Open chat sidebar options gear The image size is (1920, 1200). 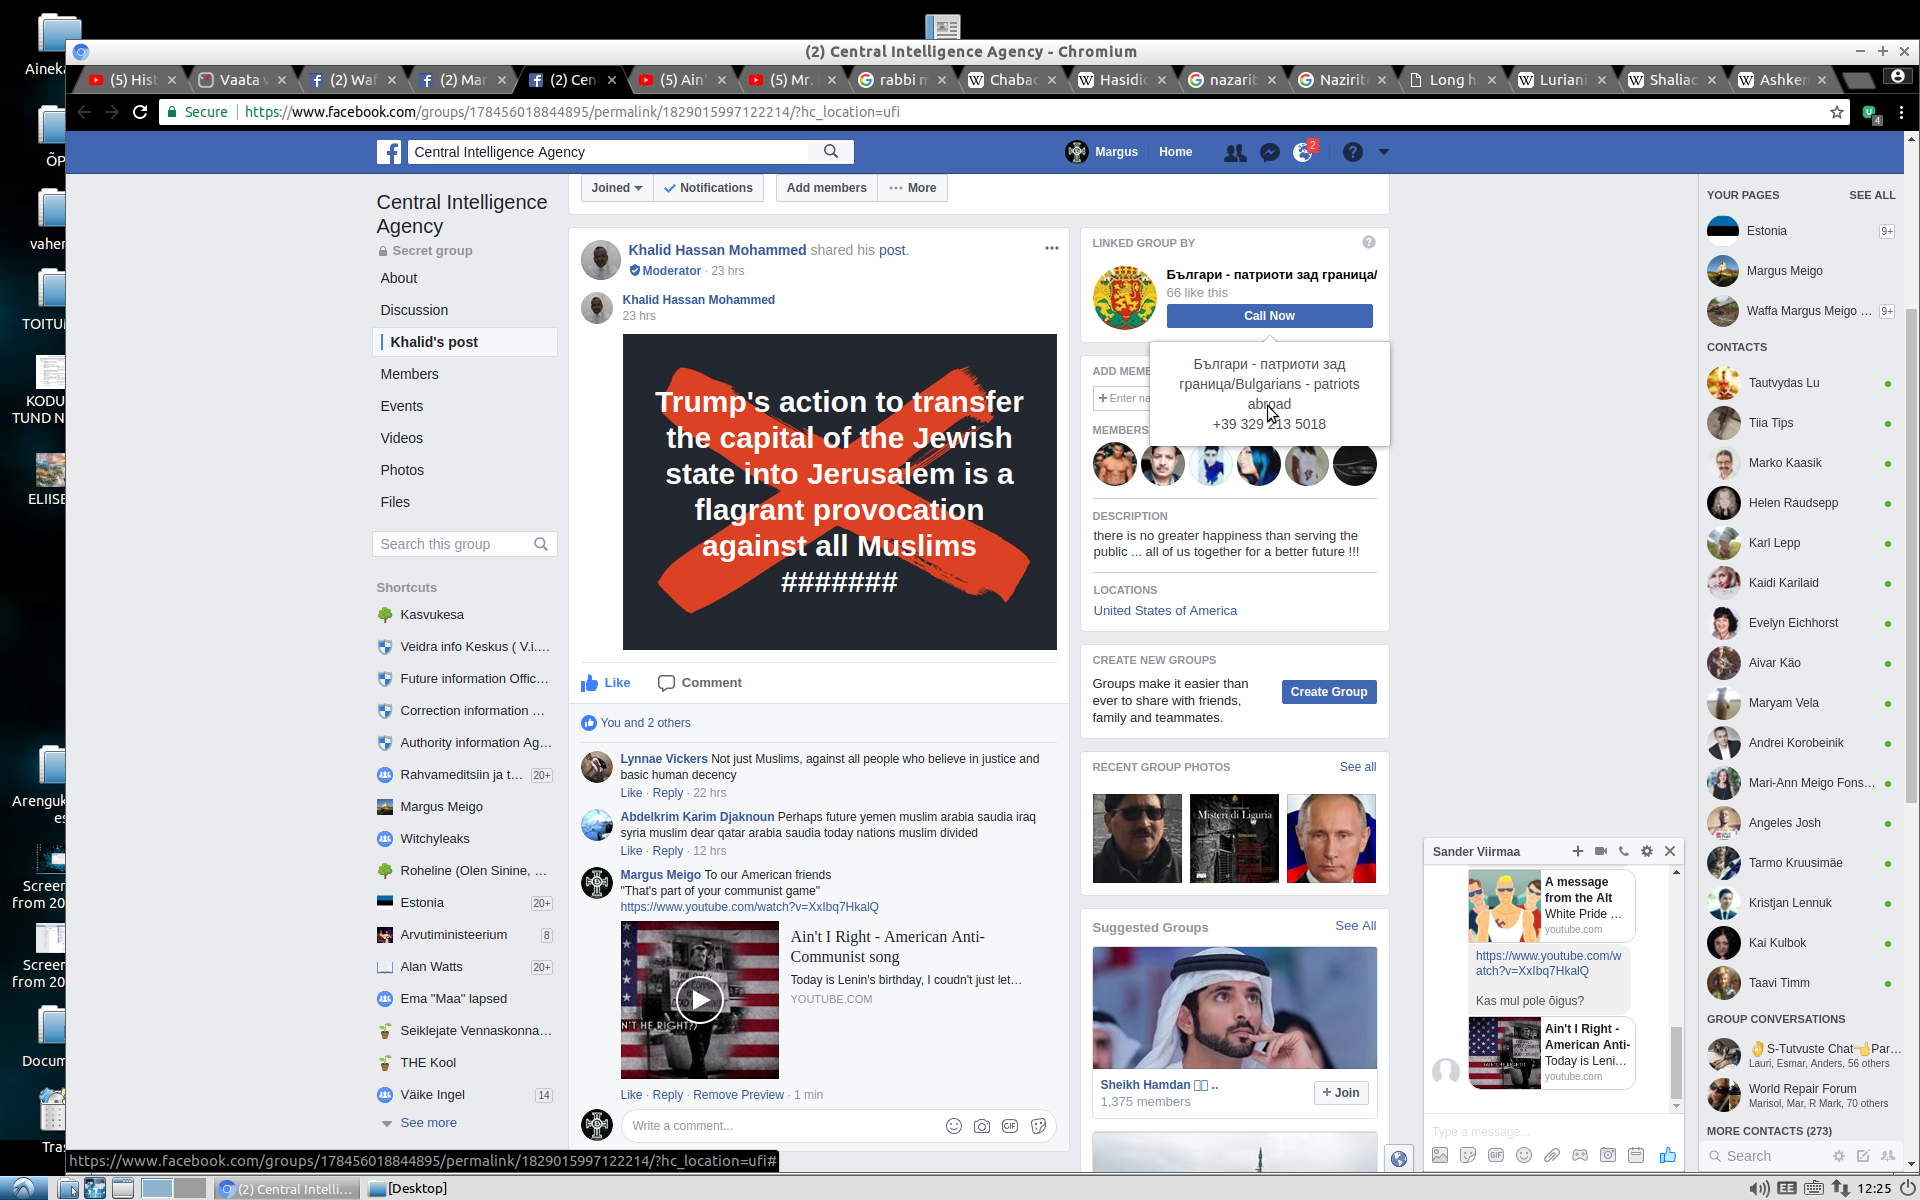point(1839,1156)
